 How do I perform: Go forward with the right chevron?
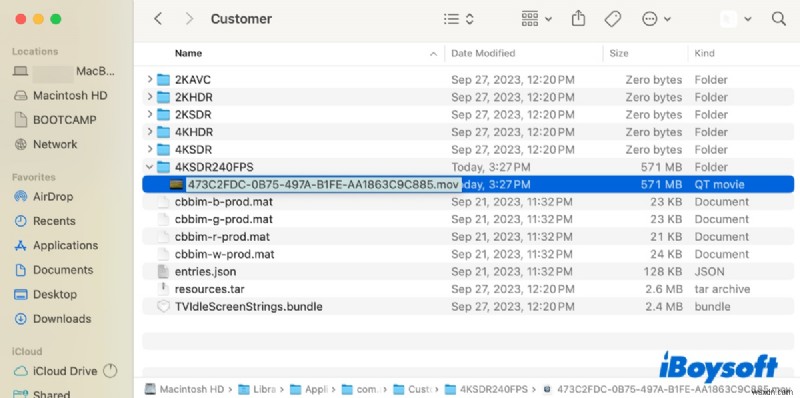(189, 19)
